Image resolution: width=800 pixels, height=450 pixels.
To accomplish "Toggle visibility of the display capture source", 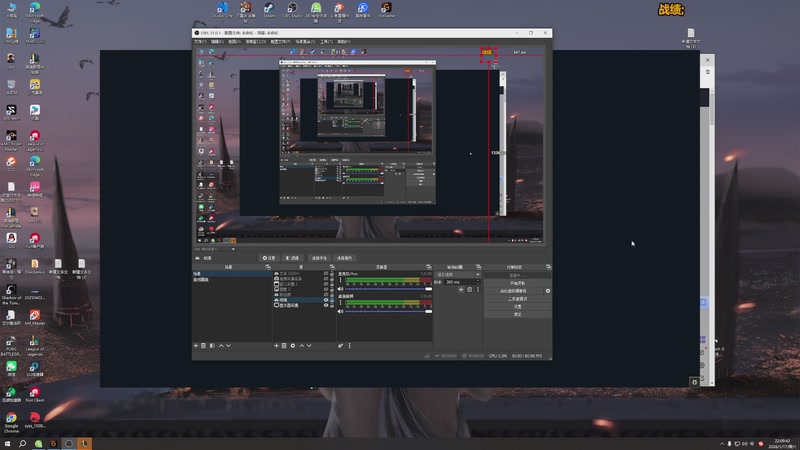I will (x=327, y=305).
